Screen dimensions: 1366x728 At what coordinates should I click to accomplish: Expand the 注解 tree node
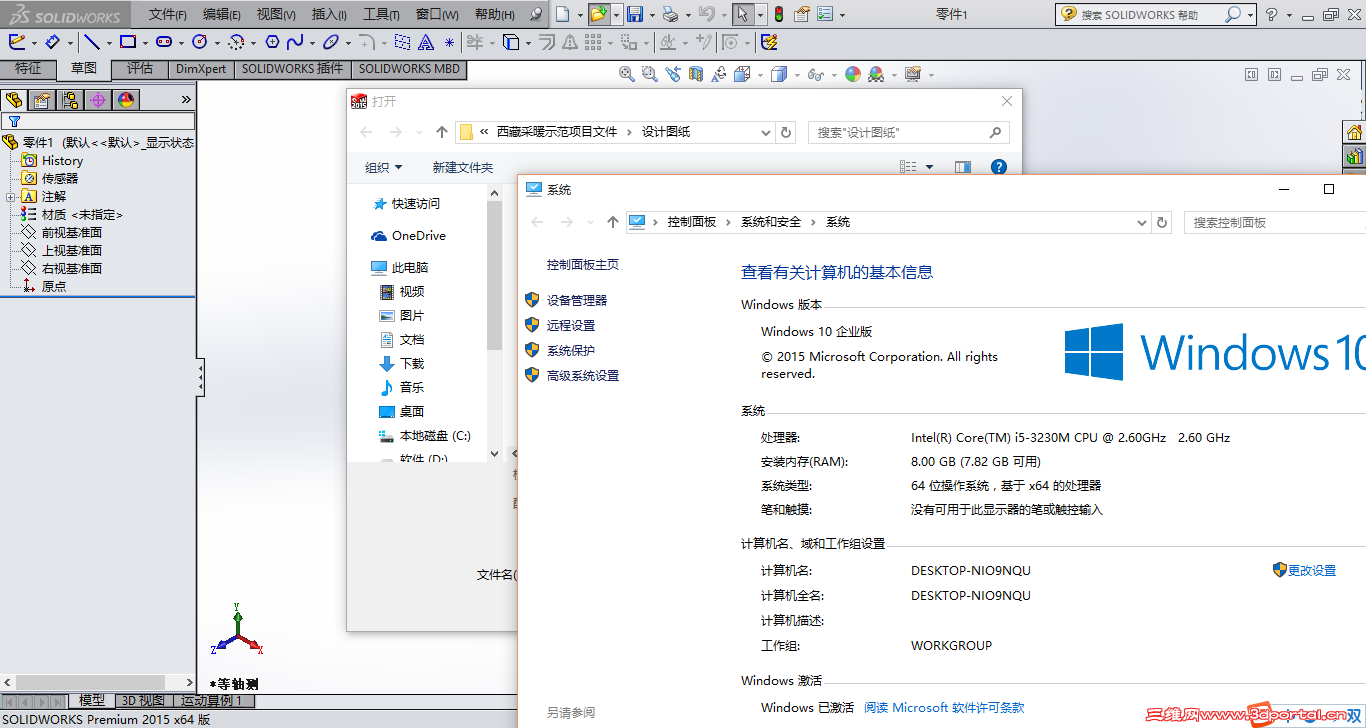(10, 197)
